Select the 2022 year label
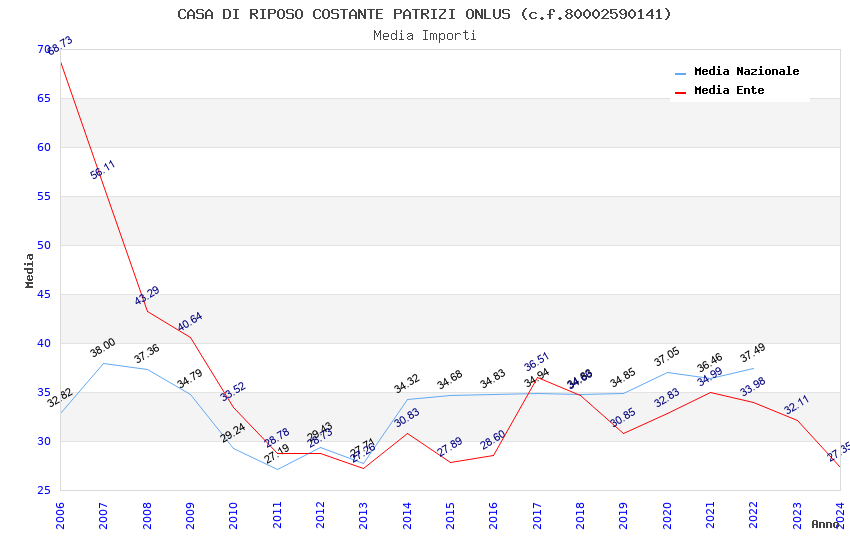The height and width of the screenshot is (550, 850). pyautogui.click(x=754, y=515)
